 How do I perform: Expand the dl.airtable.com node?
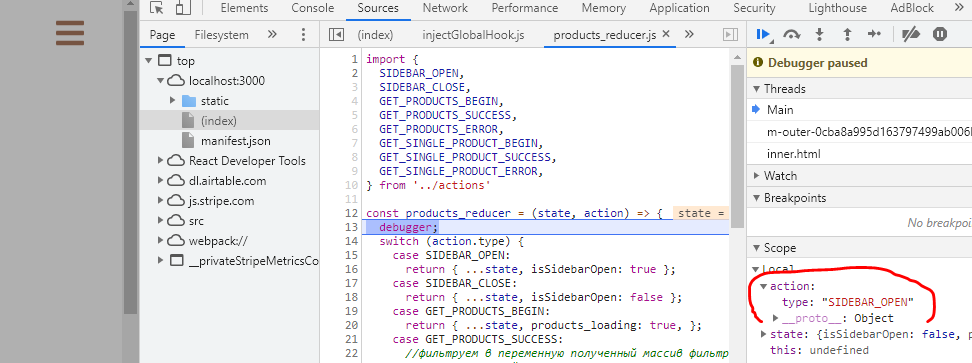pyautogui.click(x=161, y=180)
